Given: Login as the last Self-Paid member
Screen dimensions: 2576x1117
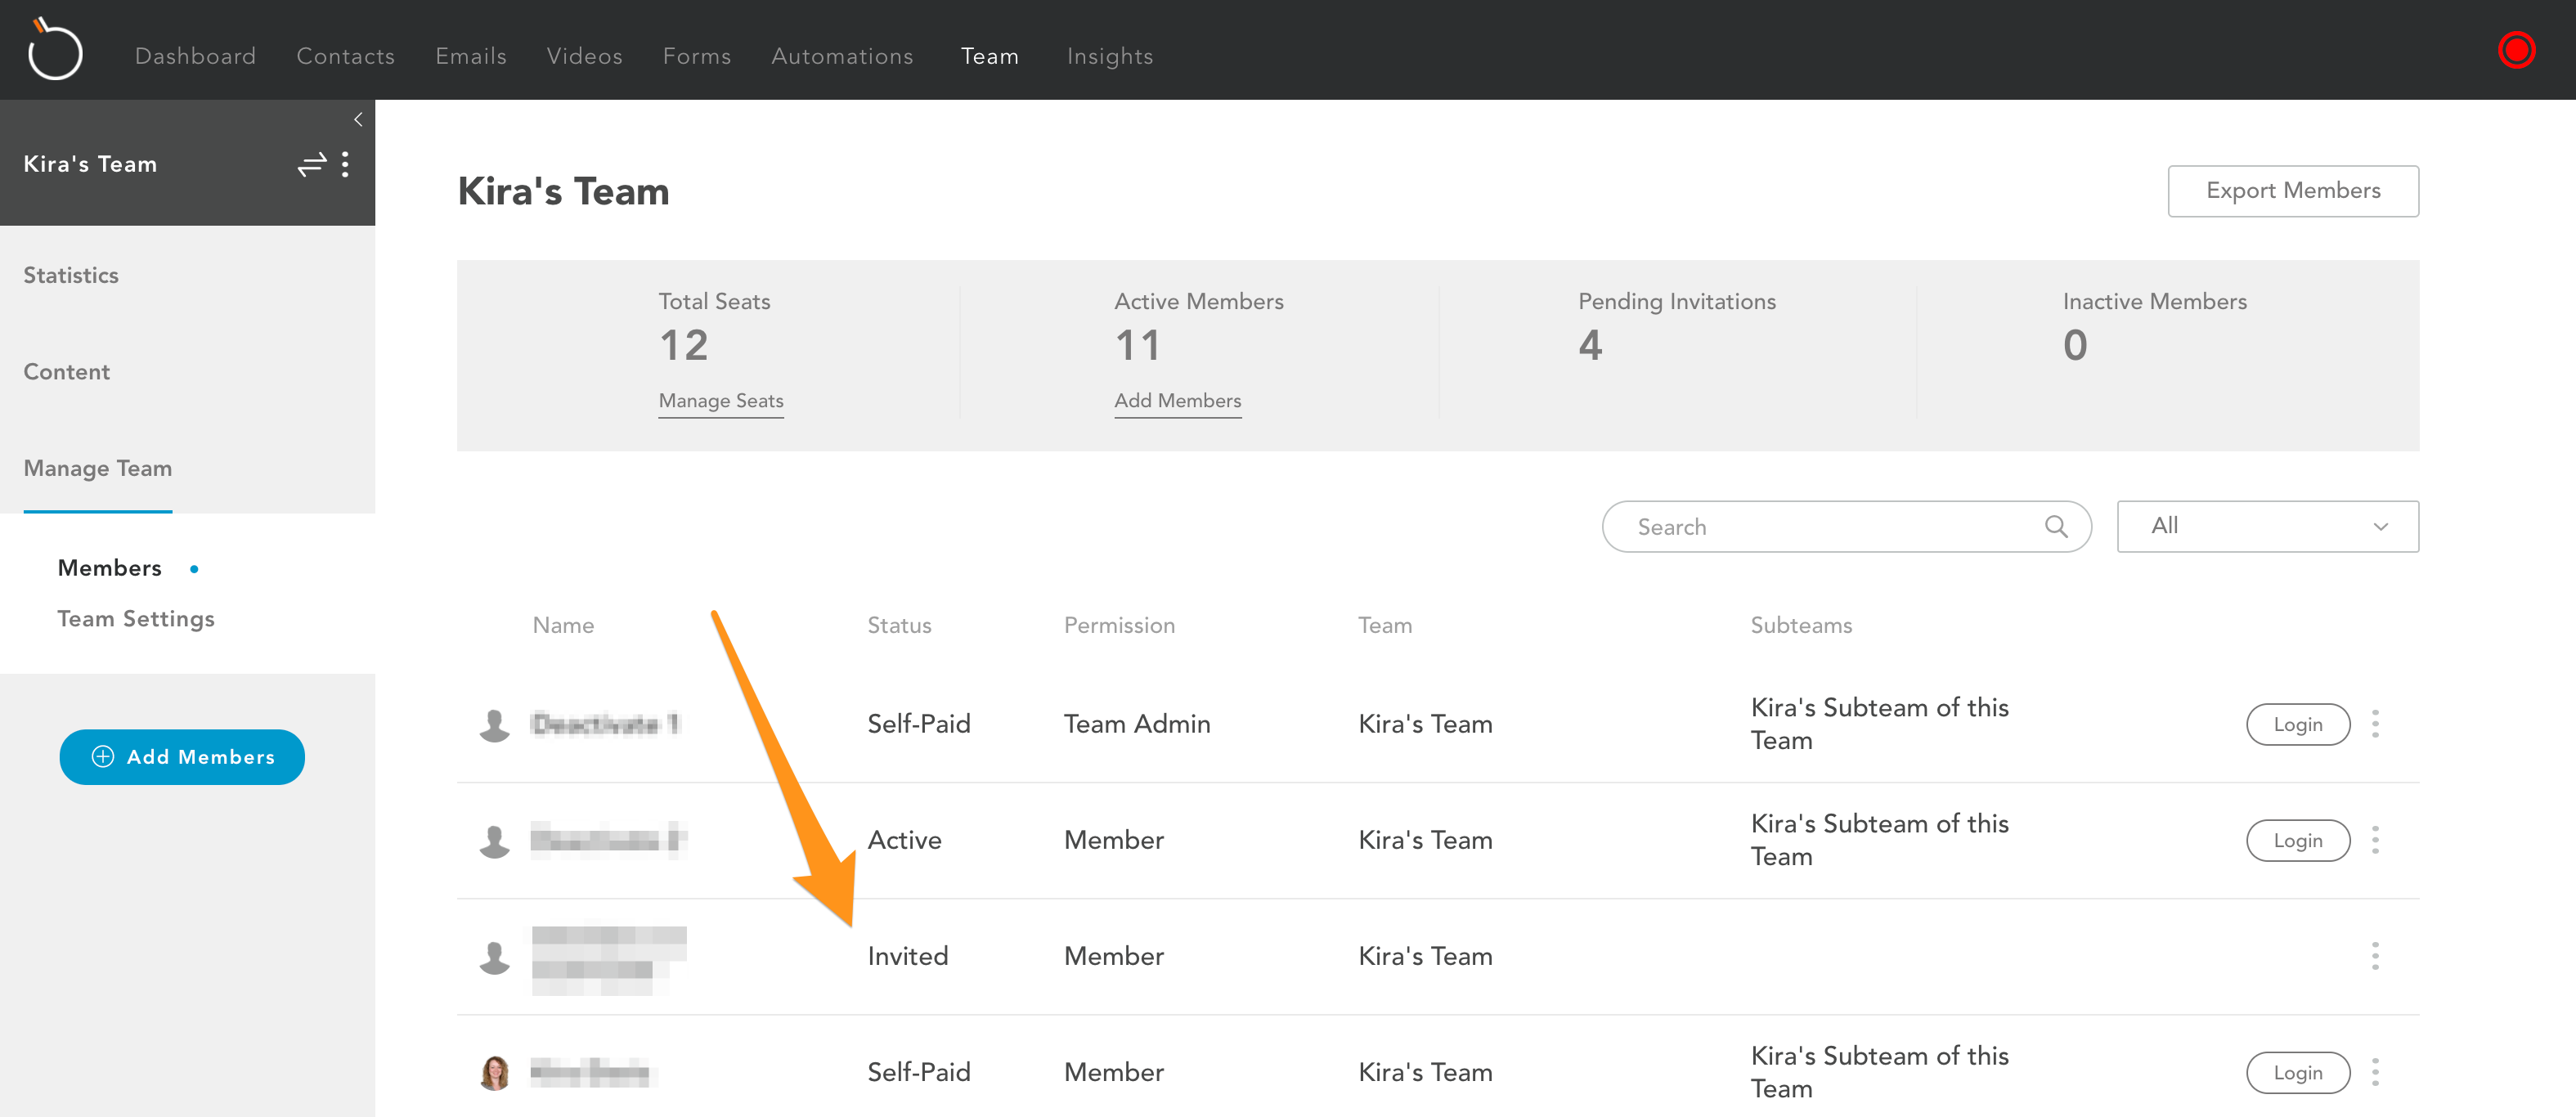Looking at the screenshot, I should tap(2297, 1072).
